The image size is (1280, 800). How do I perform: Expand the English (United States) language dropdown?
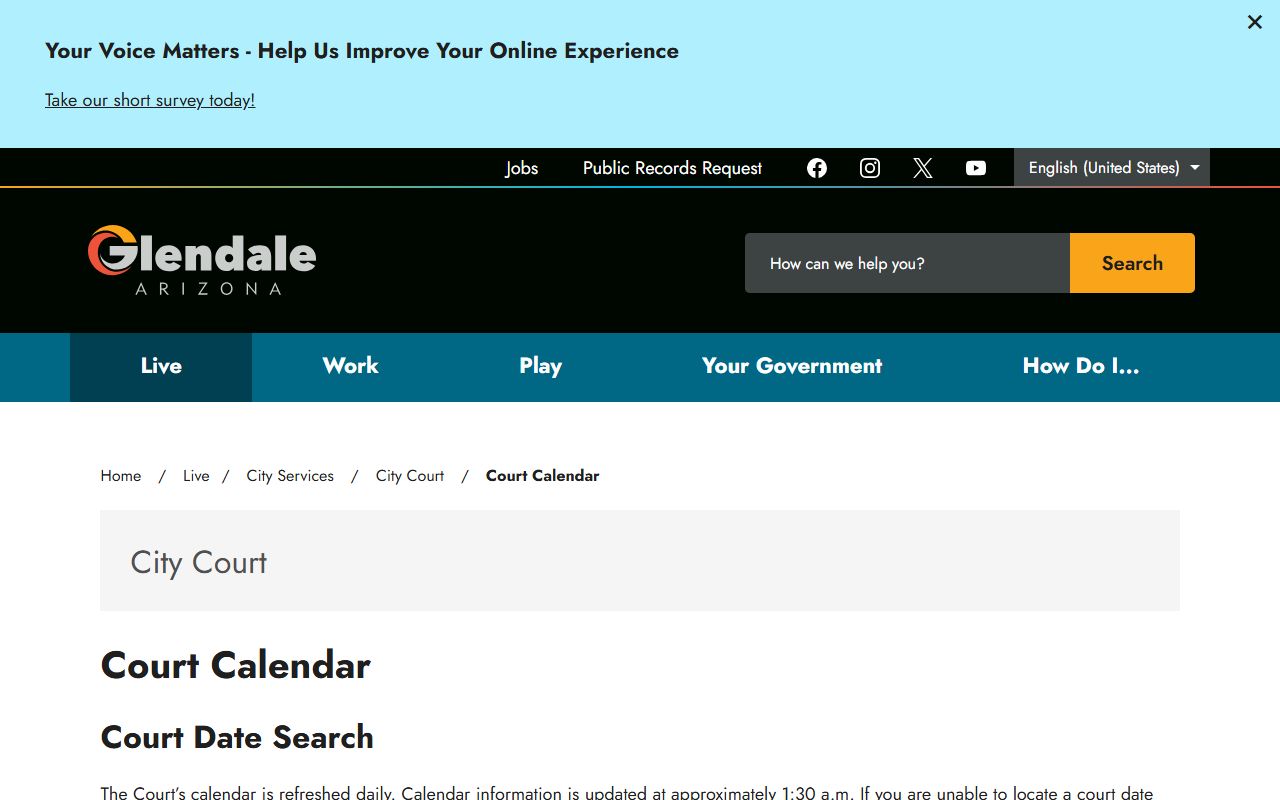coord(1112,168)
